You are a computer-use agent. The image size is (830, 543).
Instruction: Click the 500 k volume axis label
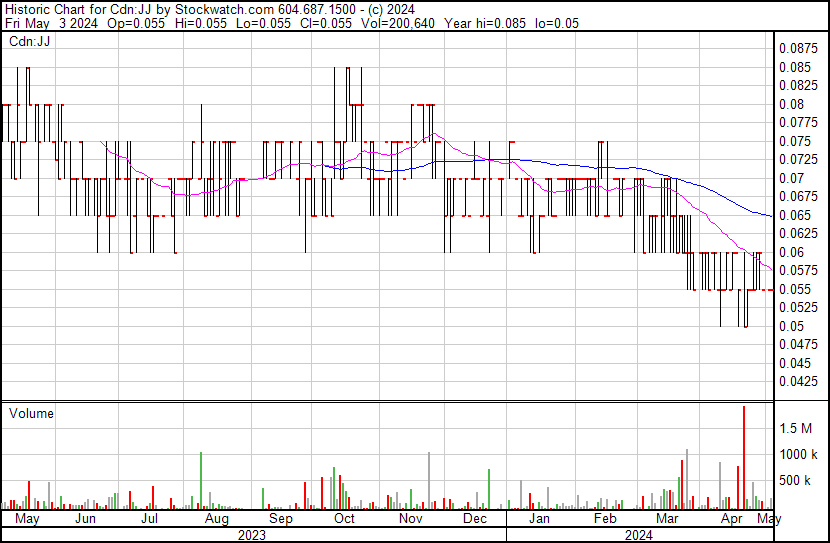click(x=795, y=480)
